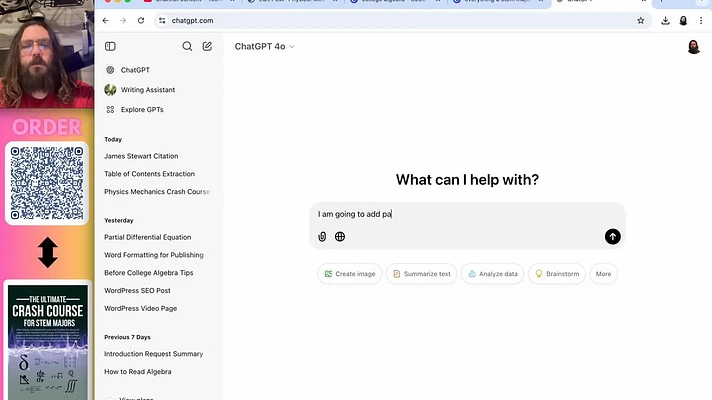Click Analyze data suggestion button
This screenshot has width=712, height=400.
pyautogui.click(x=493, y=274)
